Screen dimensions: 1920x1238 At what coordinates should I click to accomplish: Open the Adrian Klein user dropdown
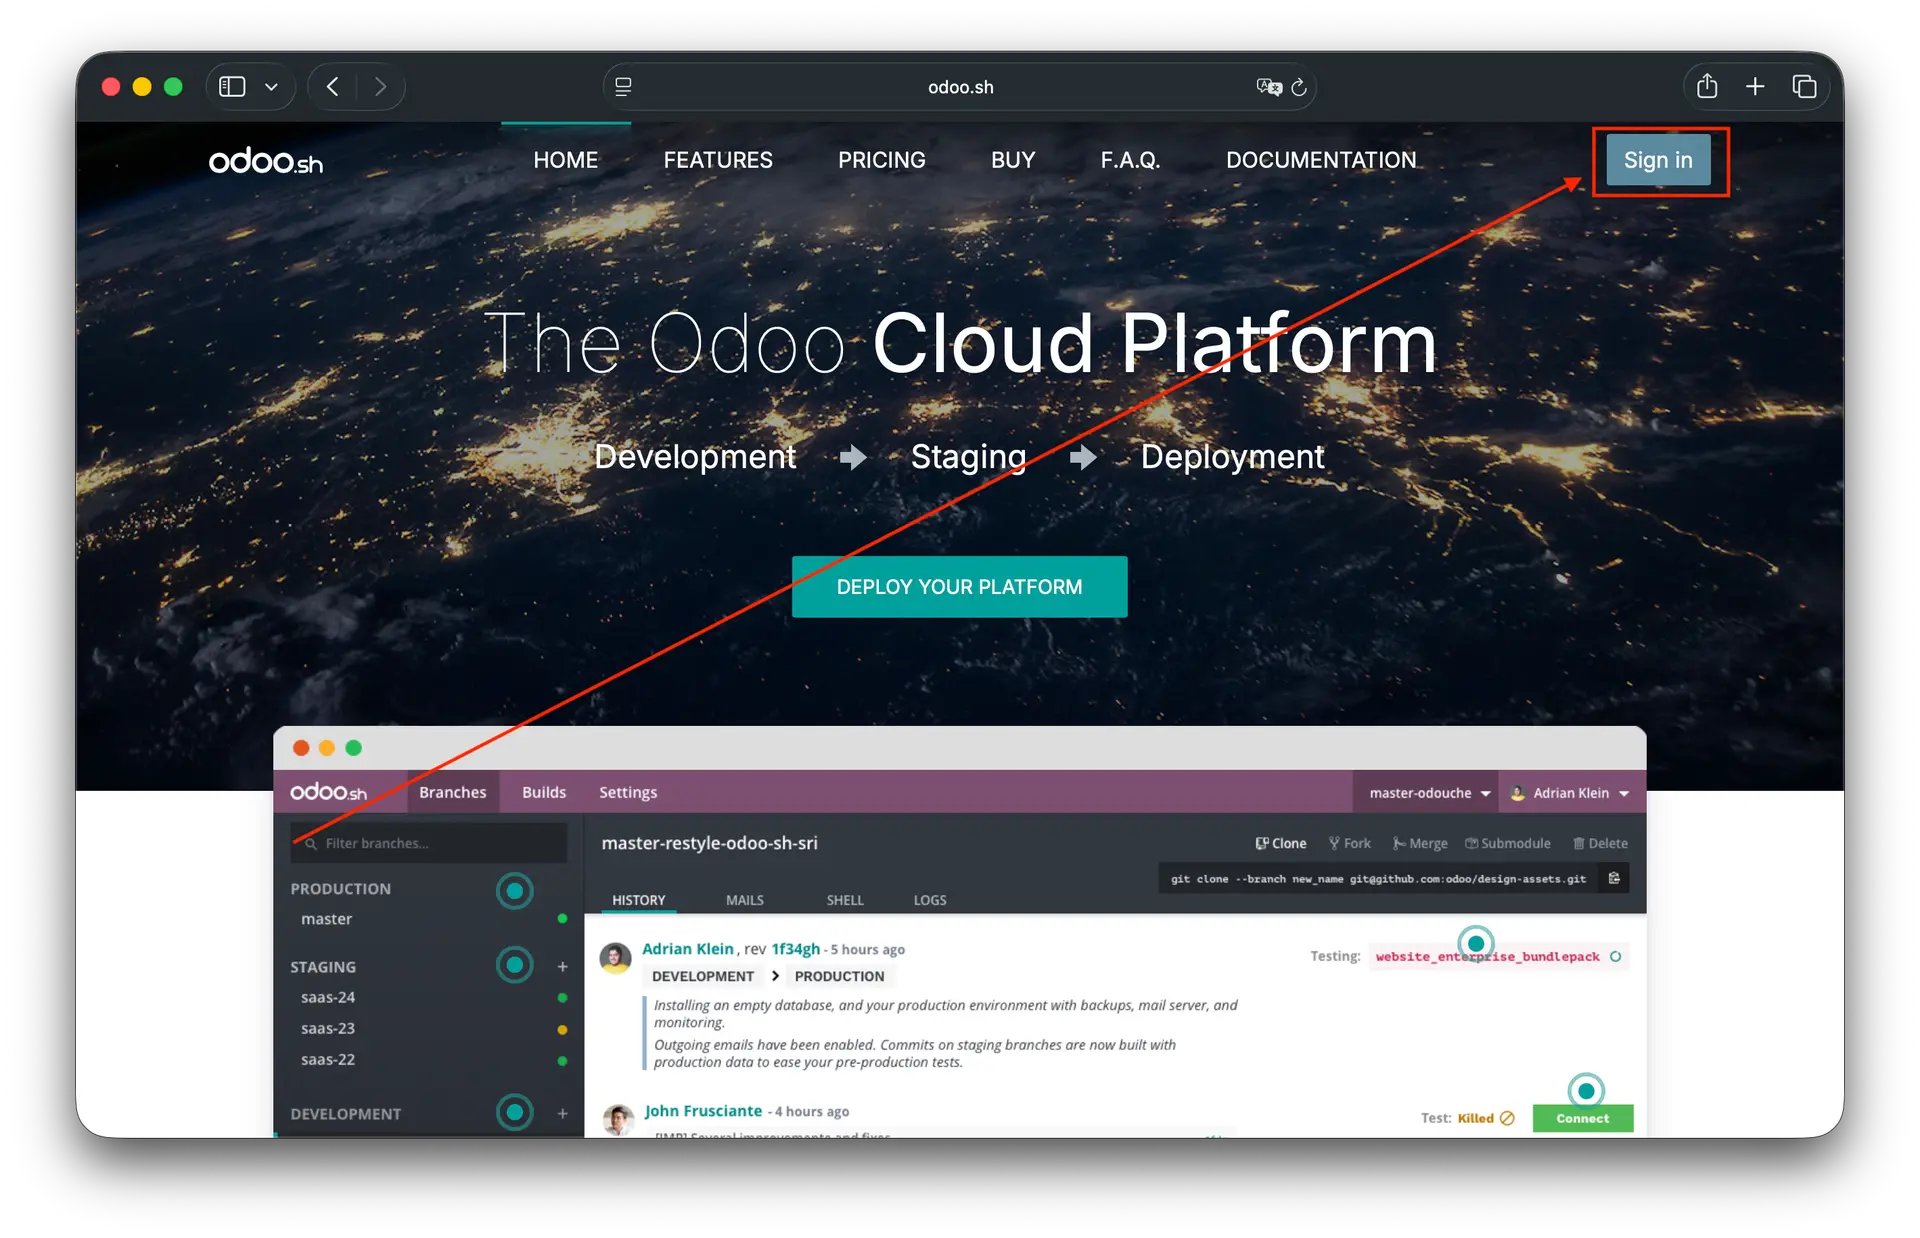pyautogui.click(x=1570, y=793)
